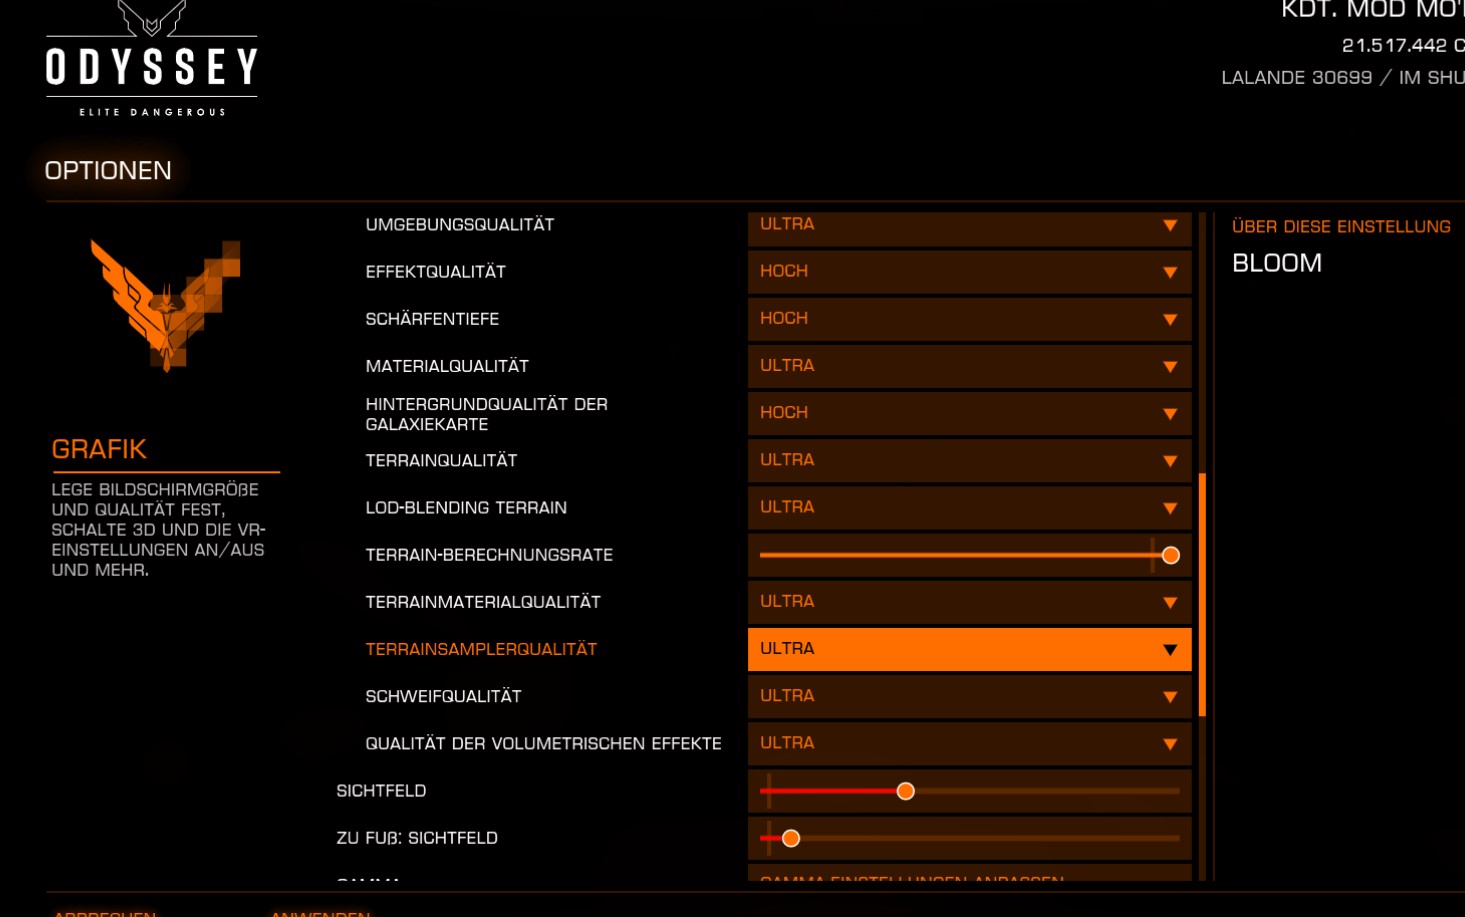
Task: Open the Terrainqualität dropdown
Action: (968, 460)
